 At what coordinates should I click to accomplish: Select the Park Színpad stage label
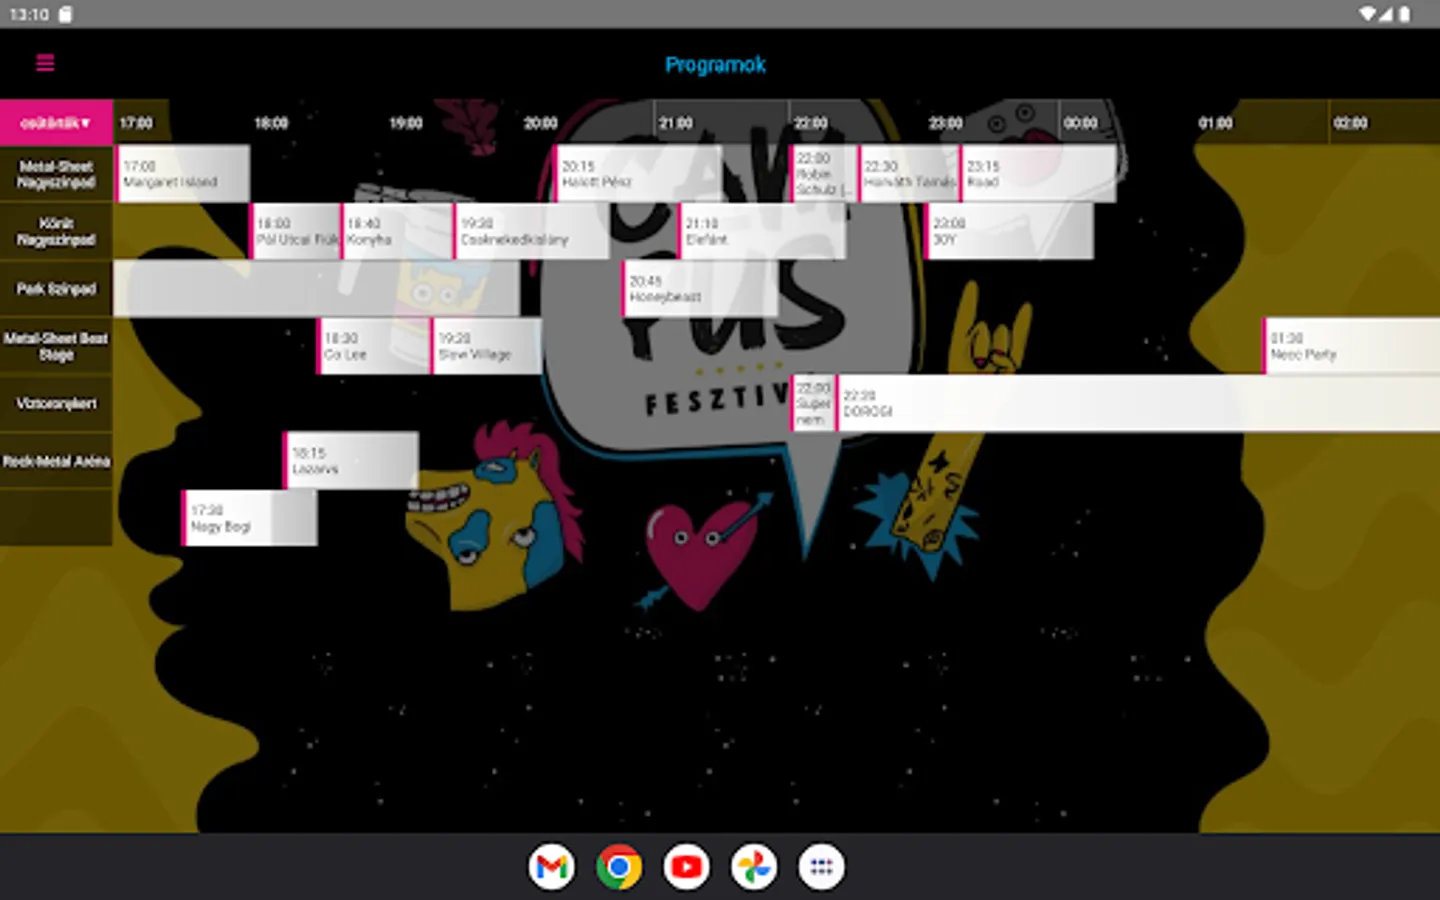(56, 289)
